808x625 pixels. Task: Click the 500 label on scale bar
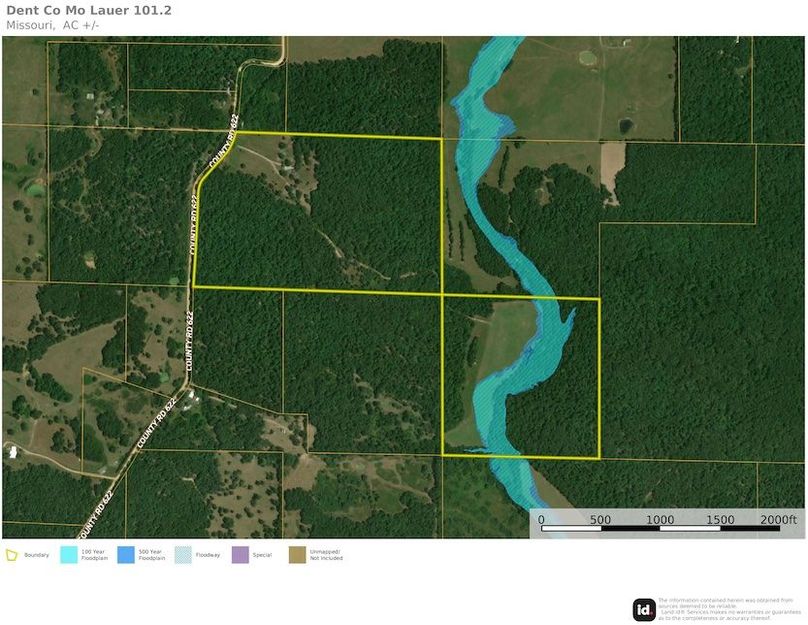pyautogui.click(x=600, y=520)
